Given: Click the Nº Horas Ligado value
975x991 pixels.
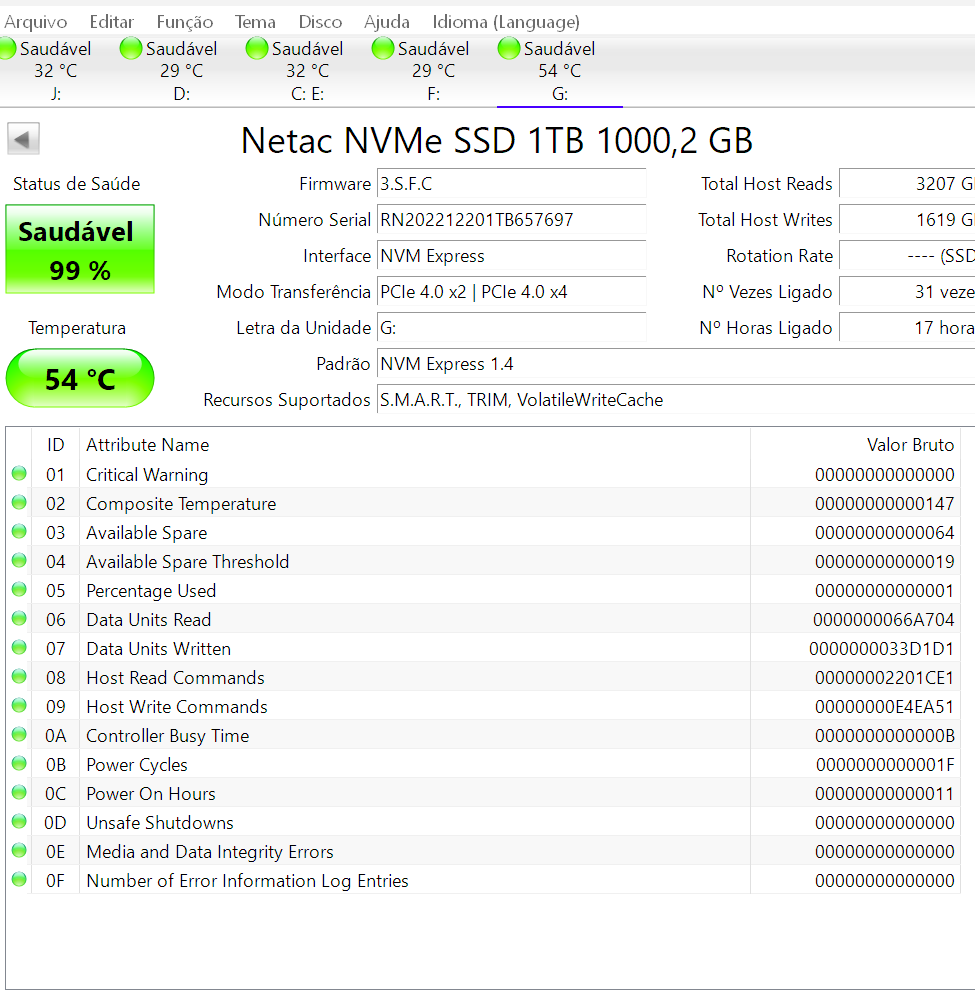Looking at the screenshot, I should point(907,328).
